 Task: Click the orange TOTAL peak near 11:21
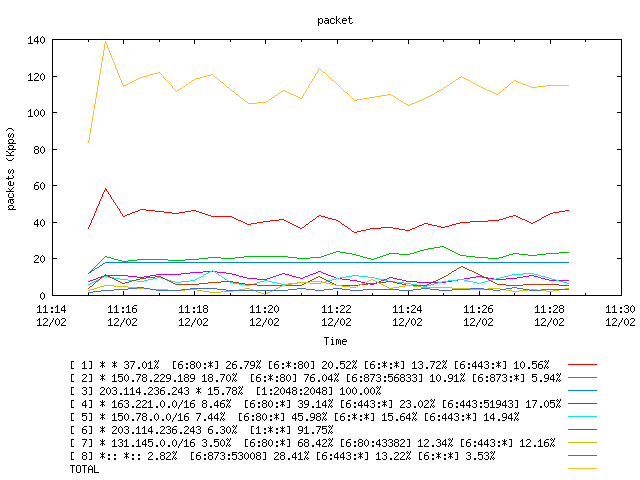(x=319, y=69)
